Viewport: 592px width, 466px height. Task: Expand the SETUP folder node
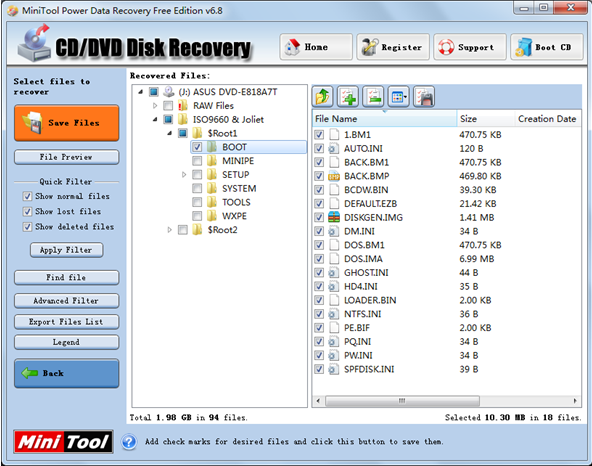click(x=184, y=174)
